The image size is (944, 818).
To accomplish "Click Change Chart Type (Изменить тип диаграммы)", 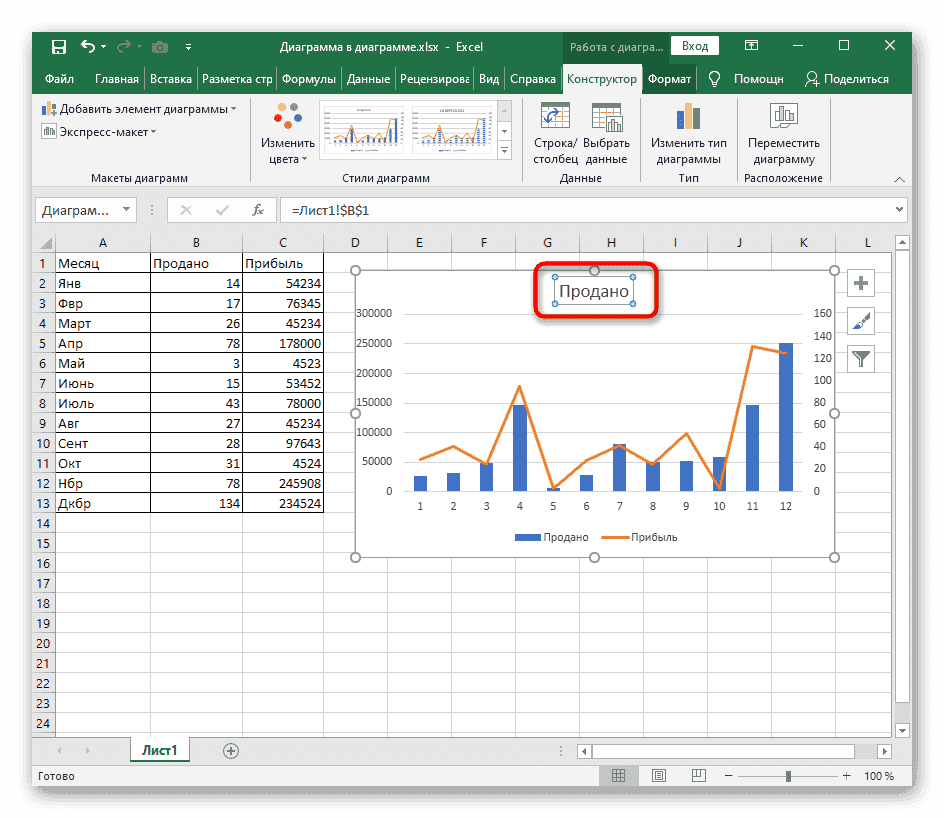I will pos(688,134).
